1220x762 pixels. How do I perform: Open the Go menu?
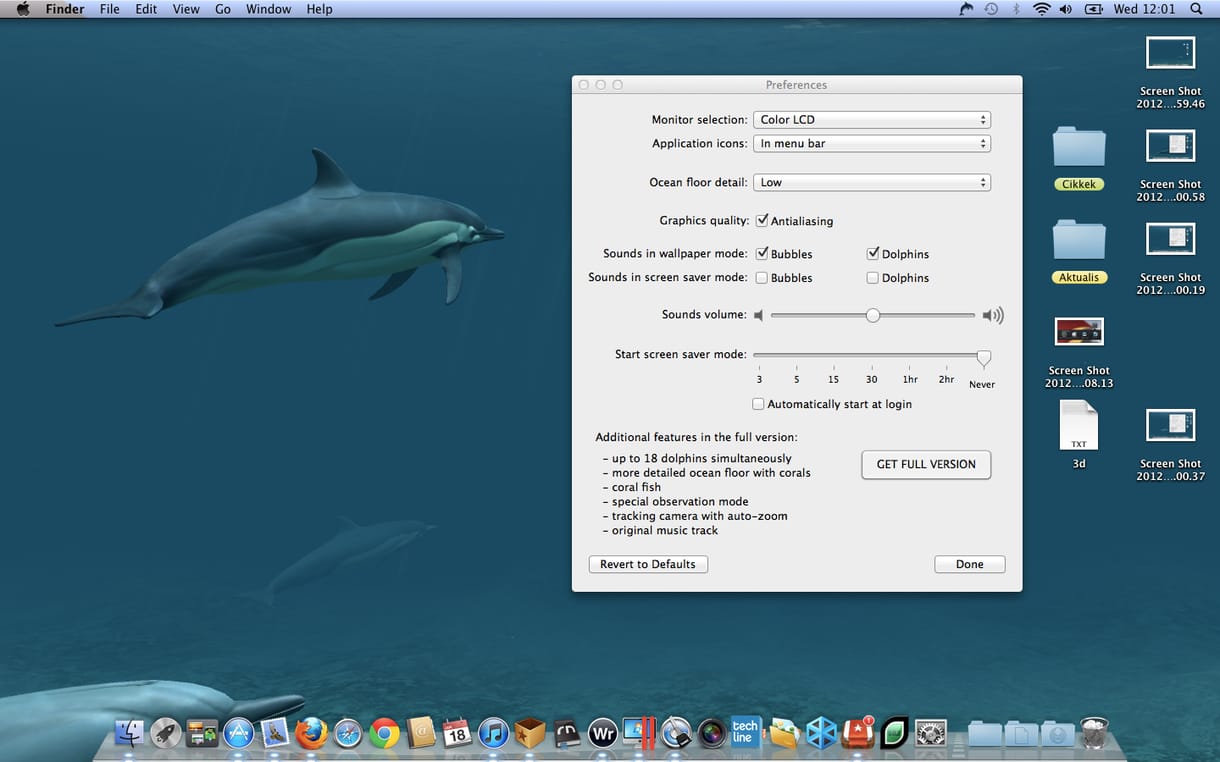click(x=223, y=9)
